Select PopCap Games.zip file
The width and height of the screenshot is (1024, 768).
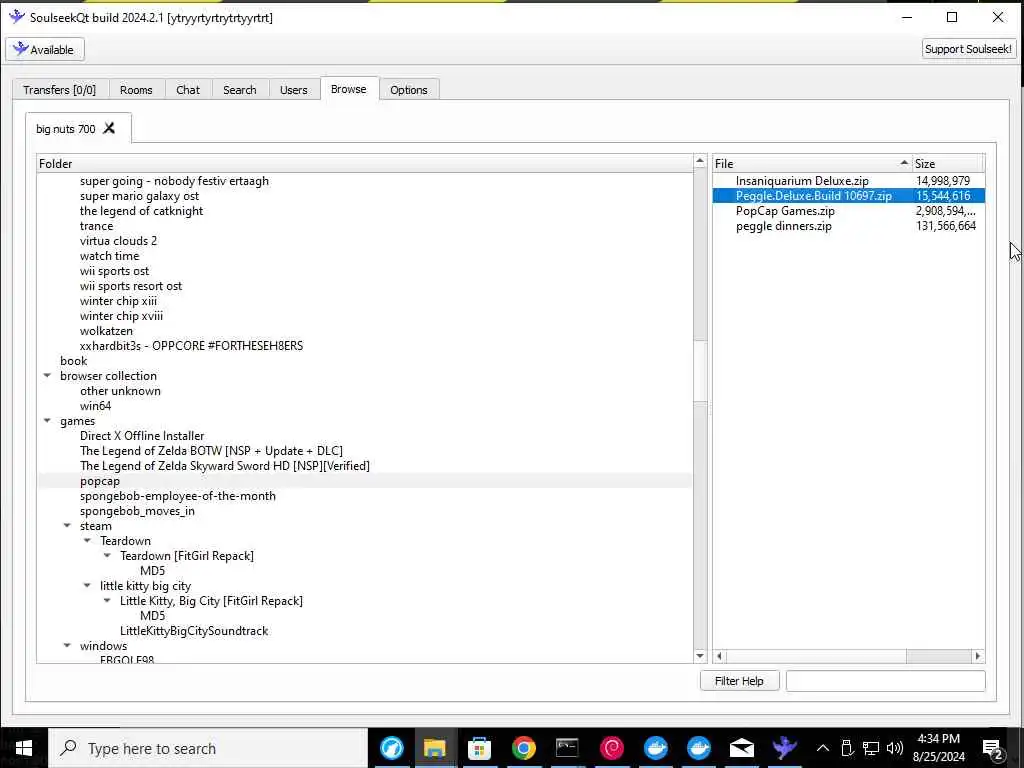[x=785, y=211]
